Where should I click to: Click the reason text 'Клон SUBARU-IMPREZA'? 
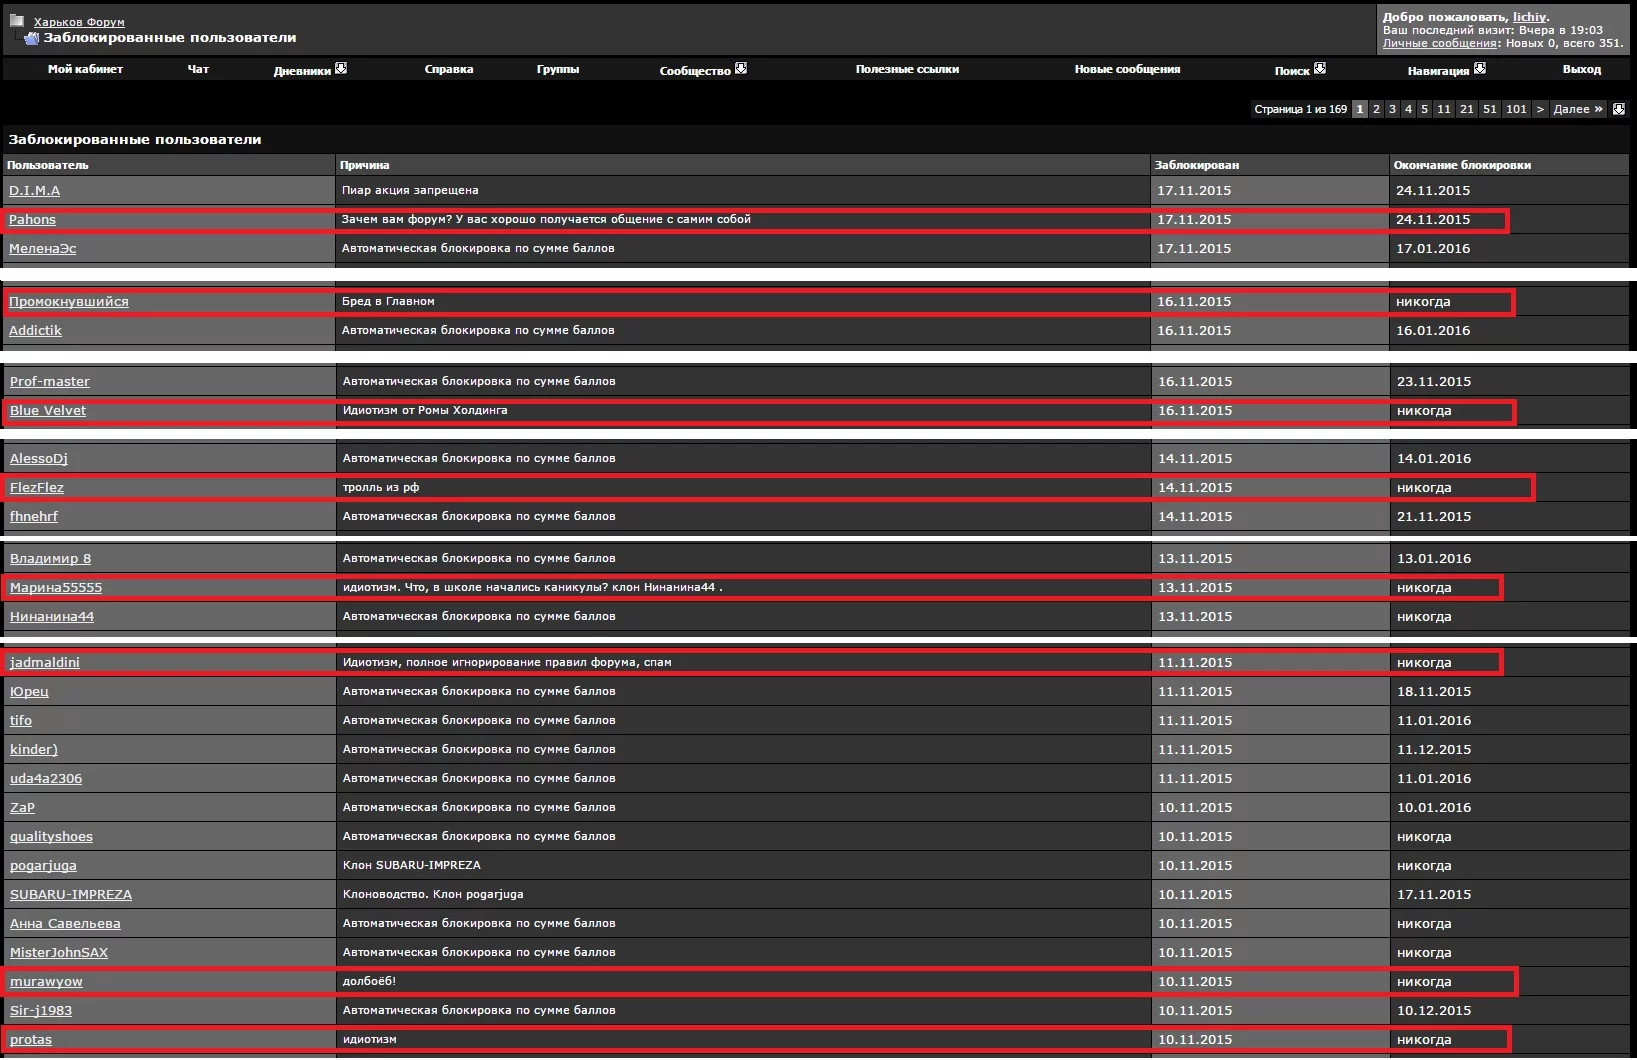(412, 865)
